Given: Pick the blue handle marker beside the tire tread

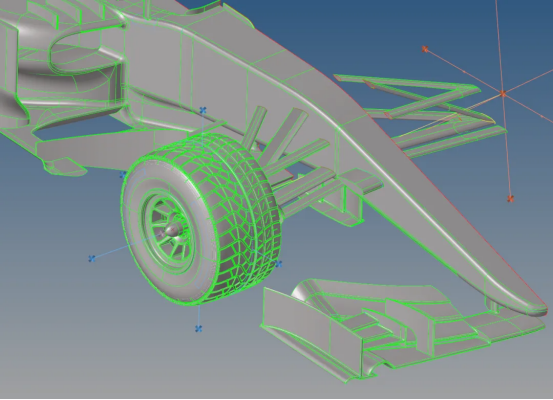Looking at the screenshot, I should click(x=279, y=263).
